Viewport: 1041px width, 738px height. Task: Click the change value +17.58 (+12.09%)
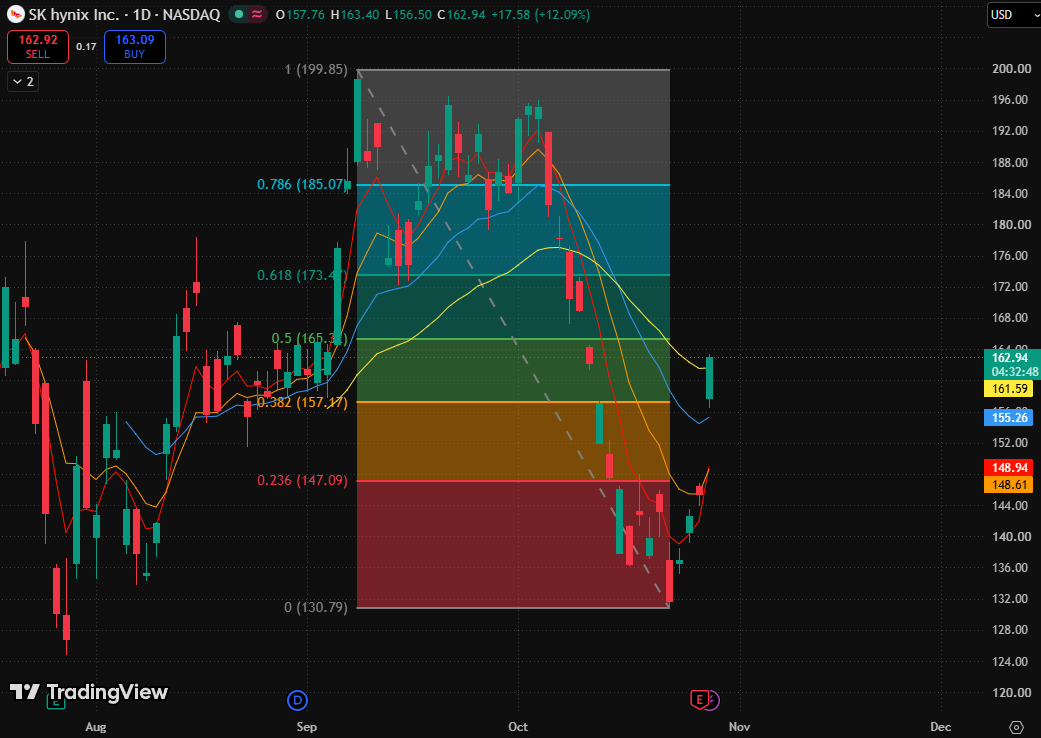(540, 15)
